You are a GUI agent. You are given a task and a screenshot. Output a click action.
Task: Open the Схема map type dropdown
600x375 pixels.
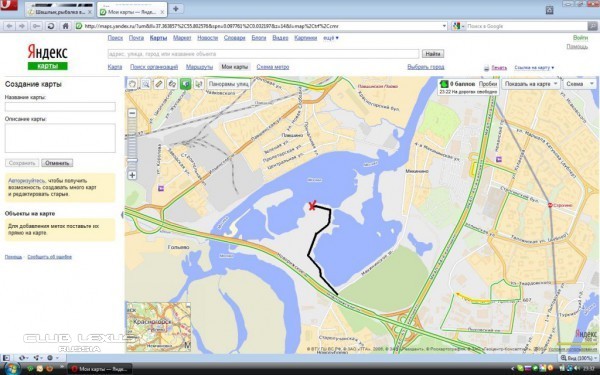[x=580, y=84]
